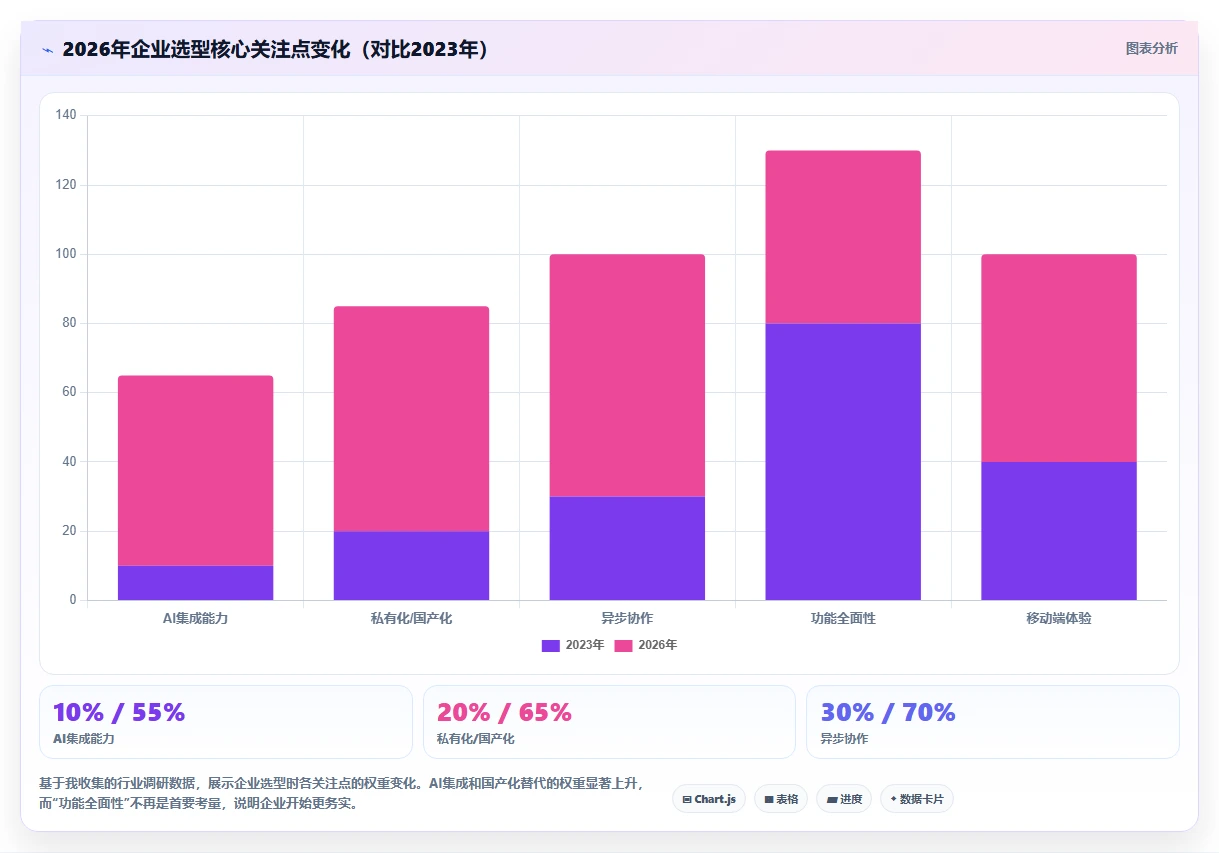Click the pink 2026 bar for AI集成能力
This screenshot has width=1219, height=853.
(x=196, y=471)
